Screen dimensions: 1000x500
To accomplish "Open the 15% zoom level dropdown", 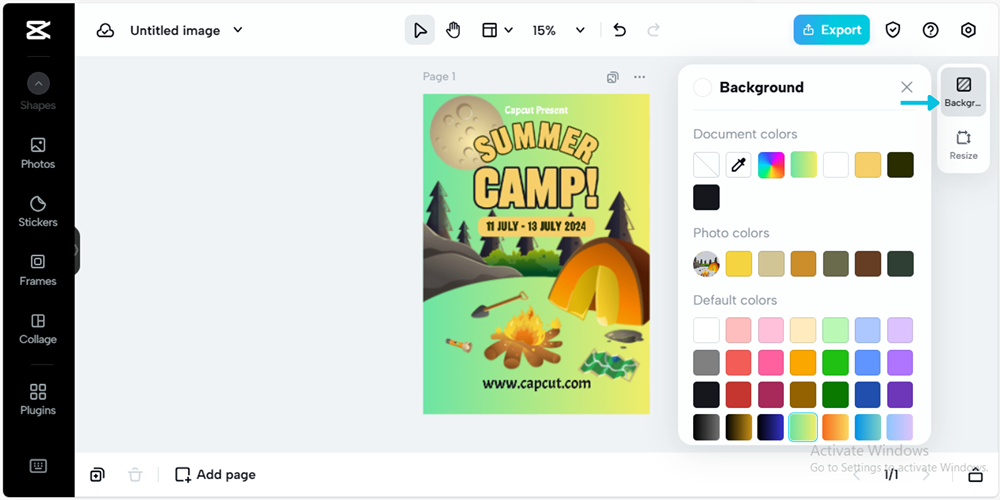I will 558,30.
